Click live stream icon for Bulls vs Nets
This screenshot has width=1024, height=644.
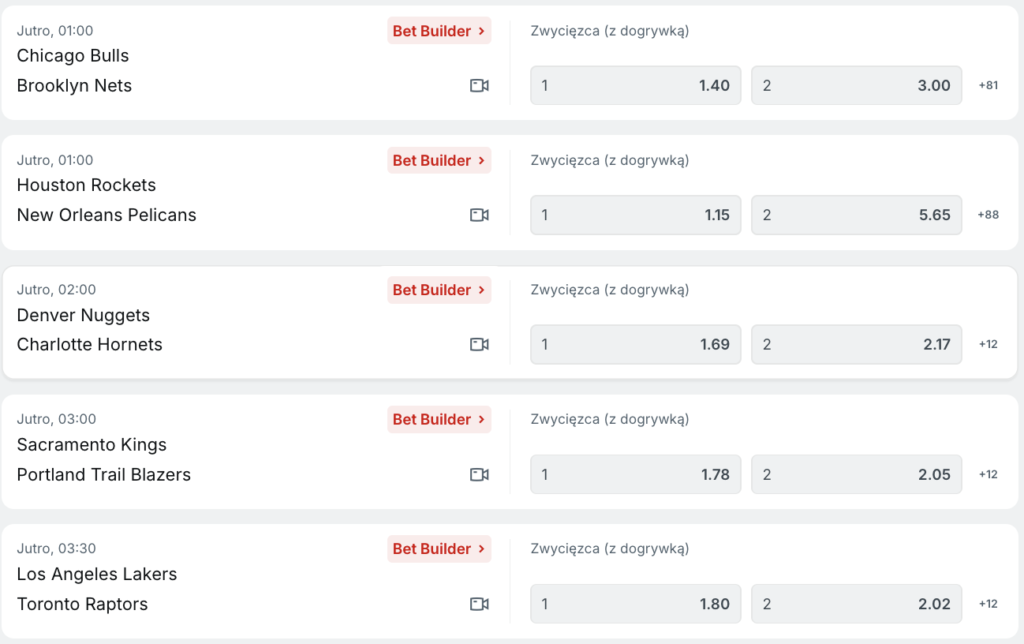(x=479, y=86)
